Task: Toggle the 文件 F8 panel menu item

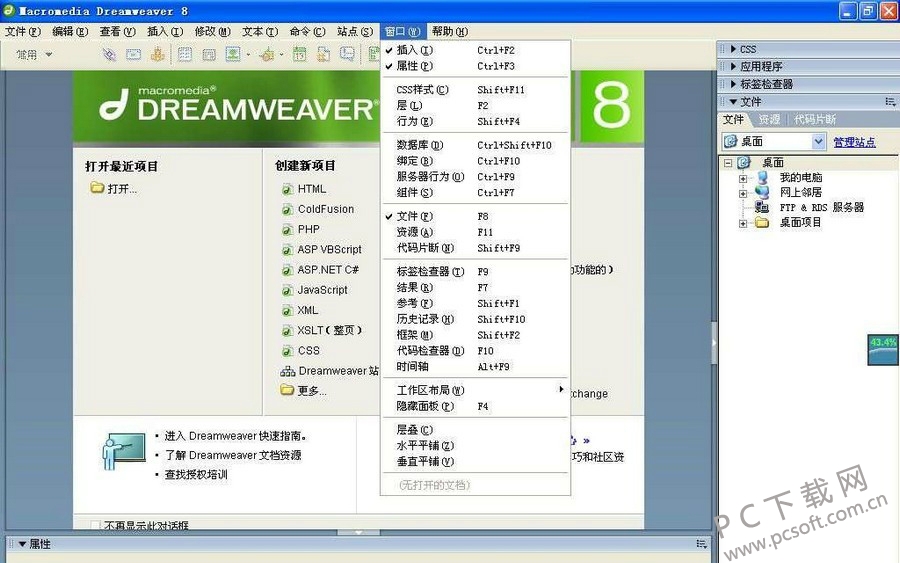Action: [x=475, y=216]
